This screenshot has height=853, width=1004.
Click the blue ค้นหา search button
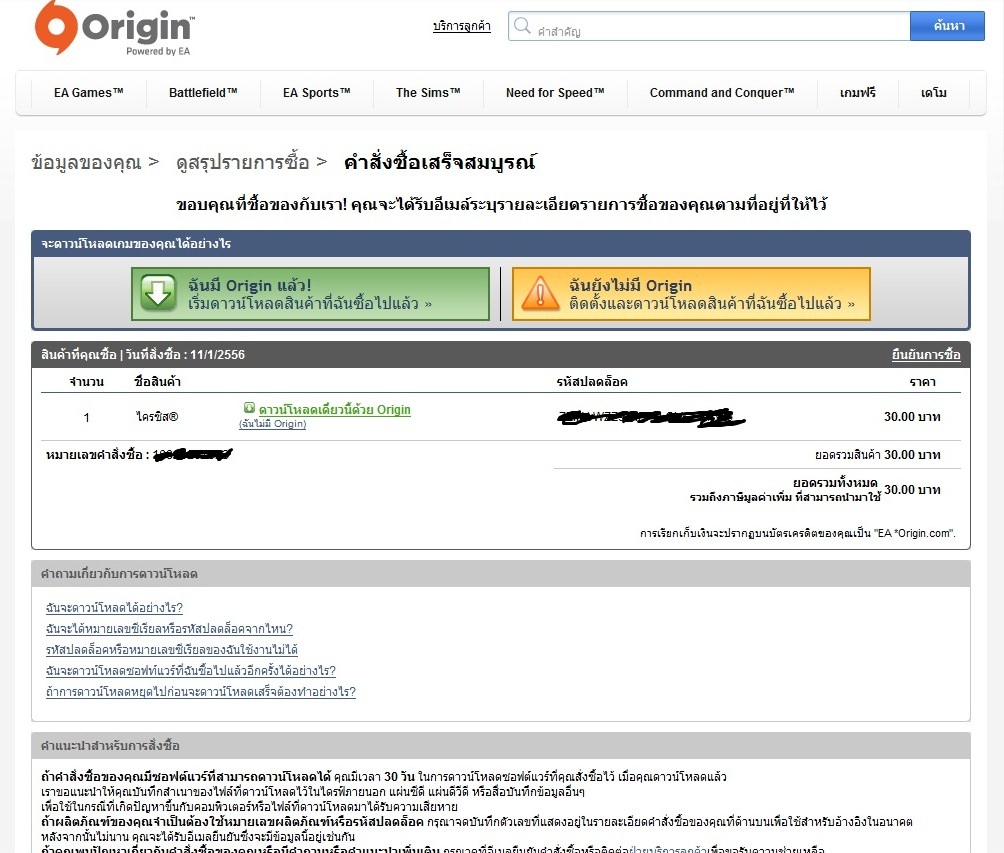coord(948,26)
